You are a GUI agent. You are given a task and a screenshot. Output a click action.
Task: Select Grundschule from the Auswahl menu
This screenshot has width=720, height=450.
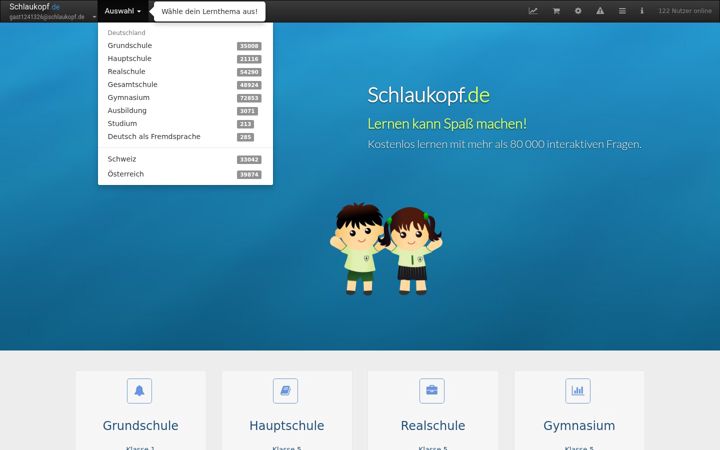pos(185,45)
